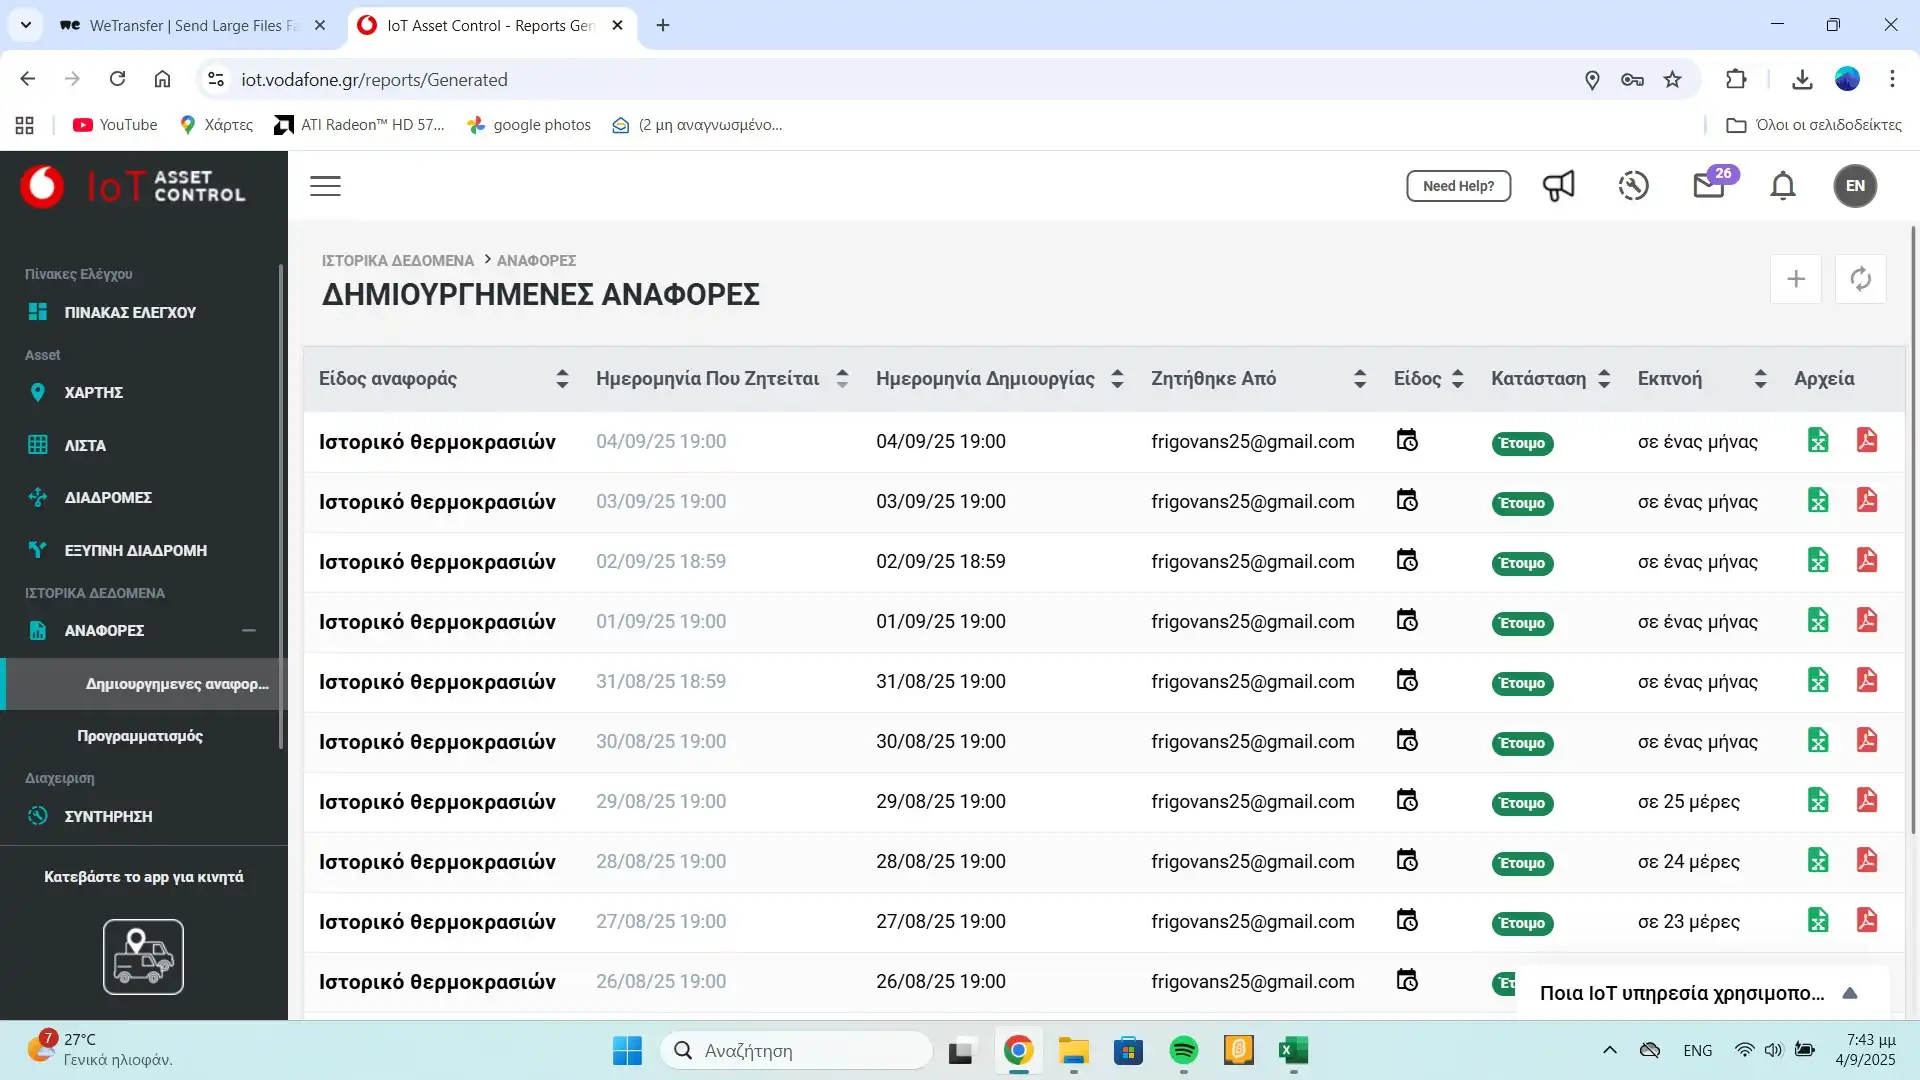Toggle the hamburger sidebar menu
This screenshot has height=1080, width=1920.
pos(325,186)
